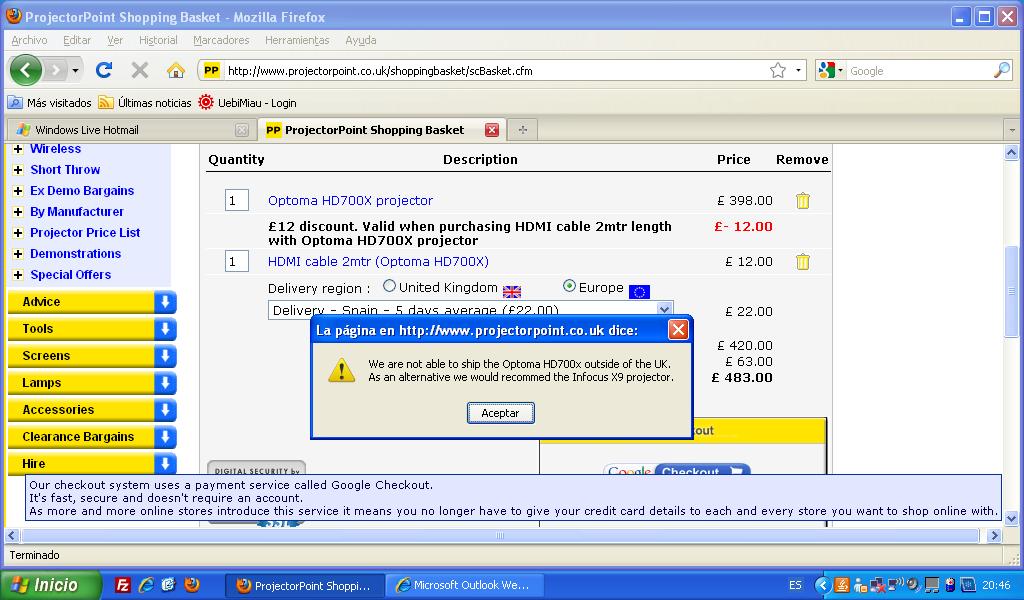Open the Editar menu
The height and width of the screenshot is (600, 1024).
pos(77,40)
